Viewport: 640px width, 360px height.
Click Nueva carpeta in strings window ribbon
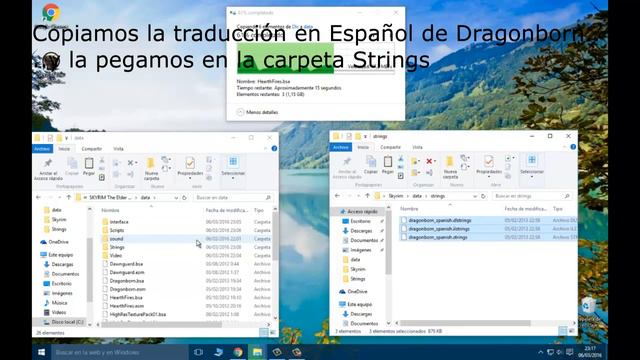tap(450, 167)
